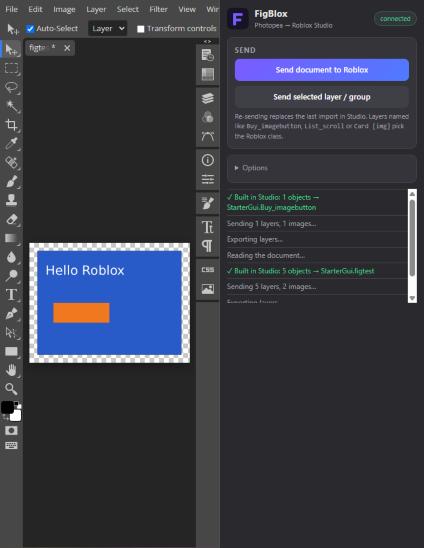Select the Gradient tool

click(11, 238)
